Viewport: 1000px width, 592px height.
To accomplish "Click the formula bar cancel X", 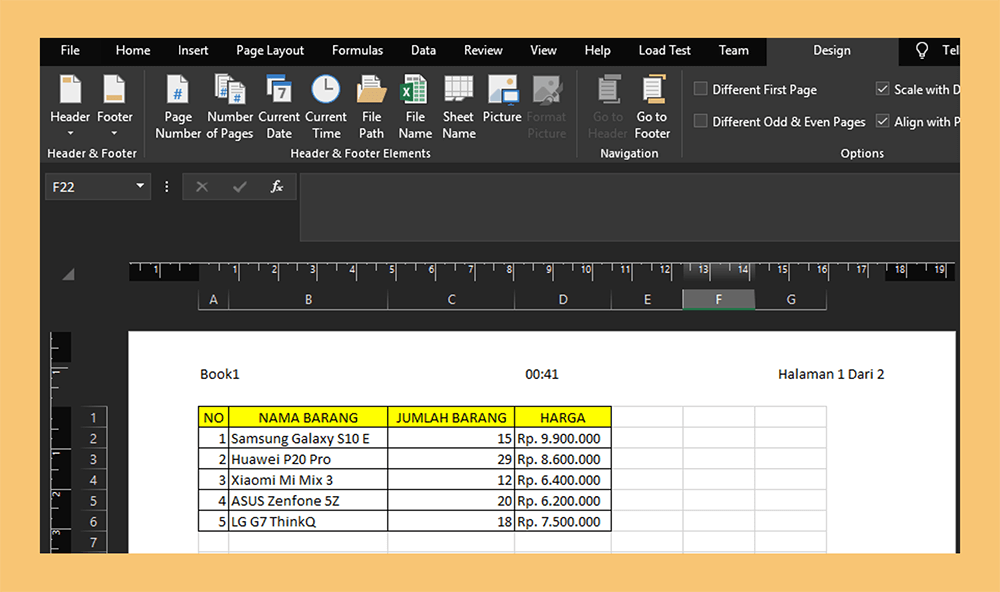I will (202, 187).
